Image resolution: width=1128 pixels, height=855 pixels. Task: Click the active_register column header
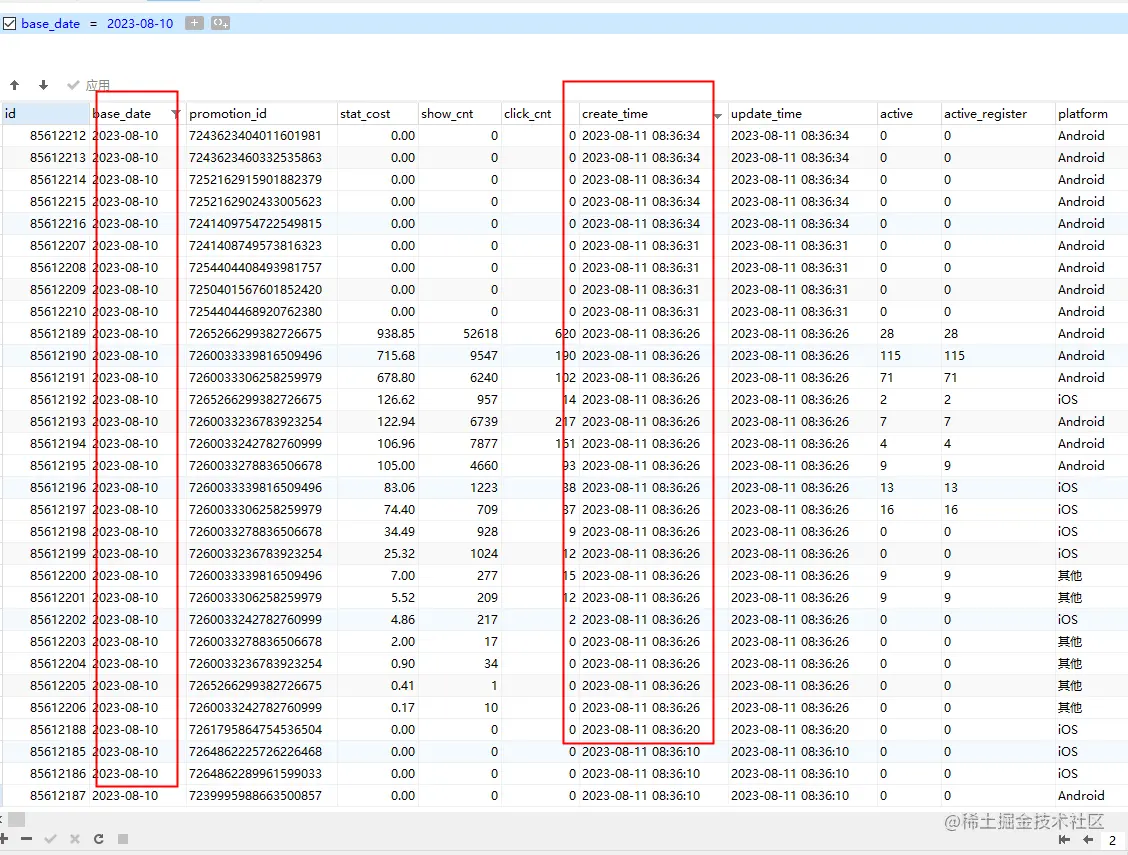[998, 114]
